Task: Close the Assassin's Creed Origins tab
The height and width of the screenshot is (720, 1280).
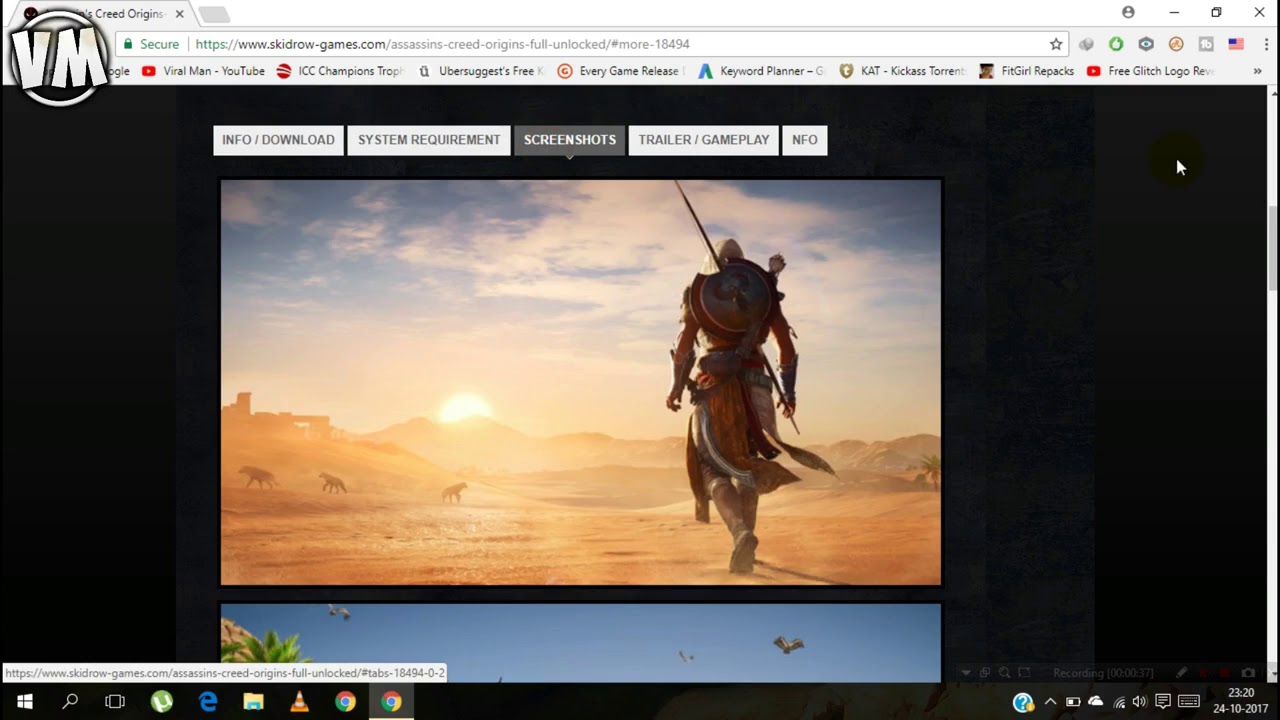Action: 179,14
